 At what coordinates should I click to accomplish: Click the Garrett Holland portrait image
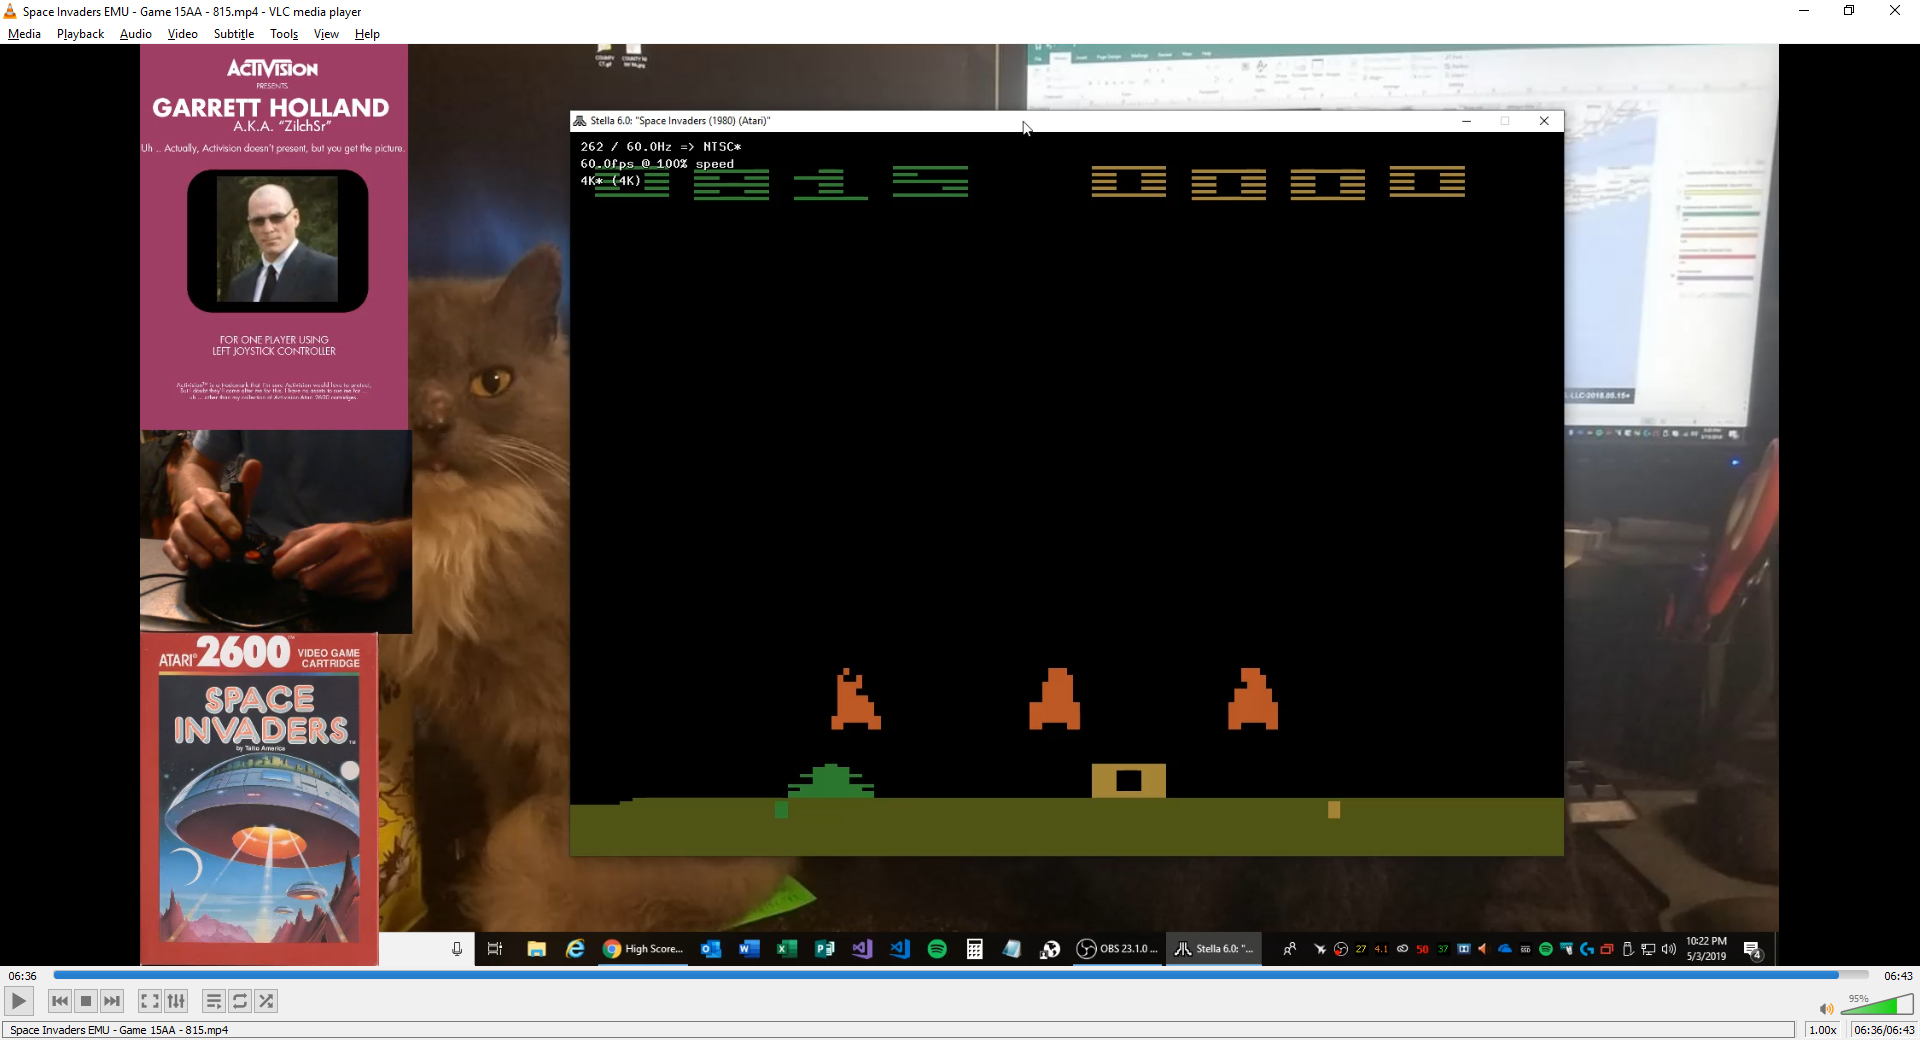278,240
